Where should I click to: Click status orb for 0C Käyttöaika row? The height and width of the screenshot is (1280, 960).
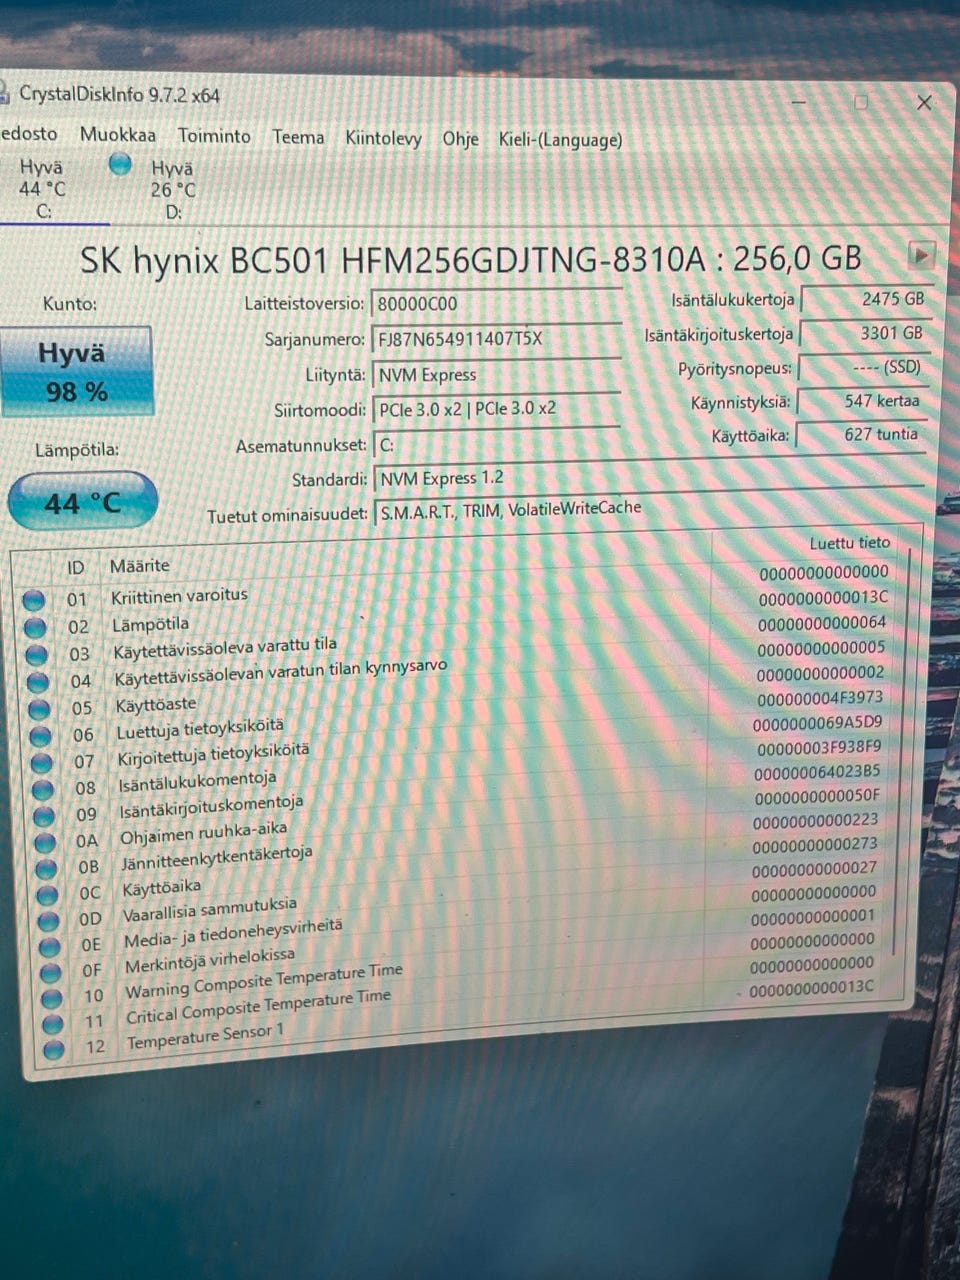coord(48,895)
